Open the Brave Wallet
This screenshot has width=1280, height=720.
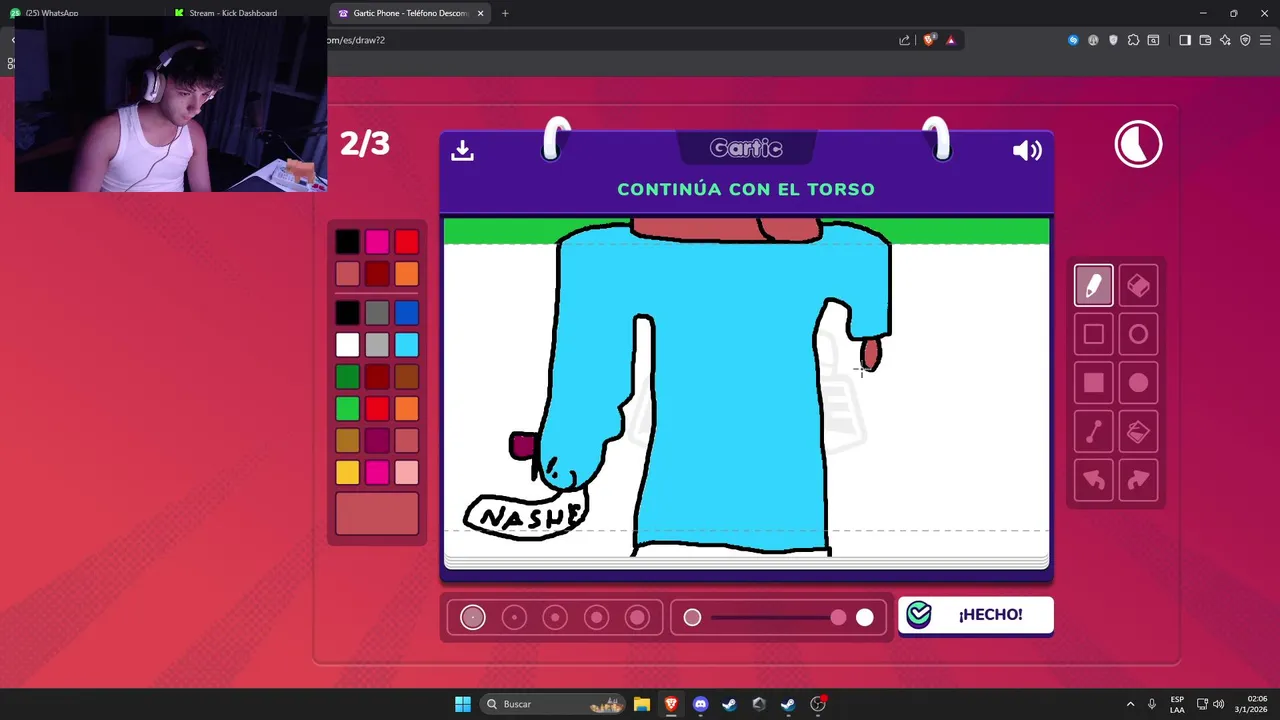coord(1205,40)
